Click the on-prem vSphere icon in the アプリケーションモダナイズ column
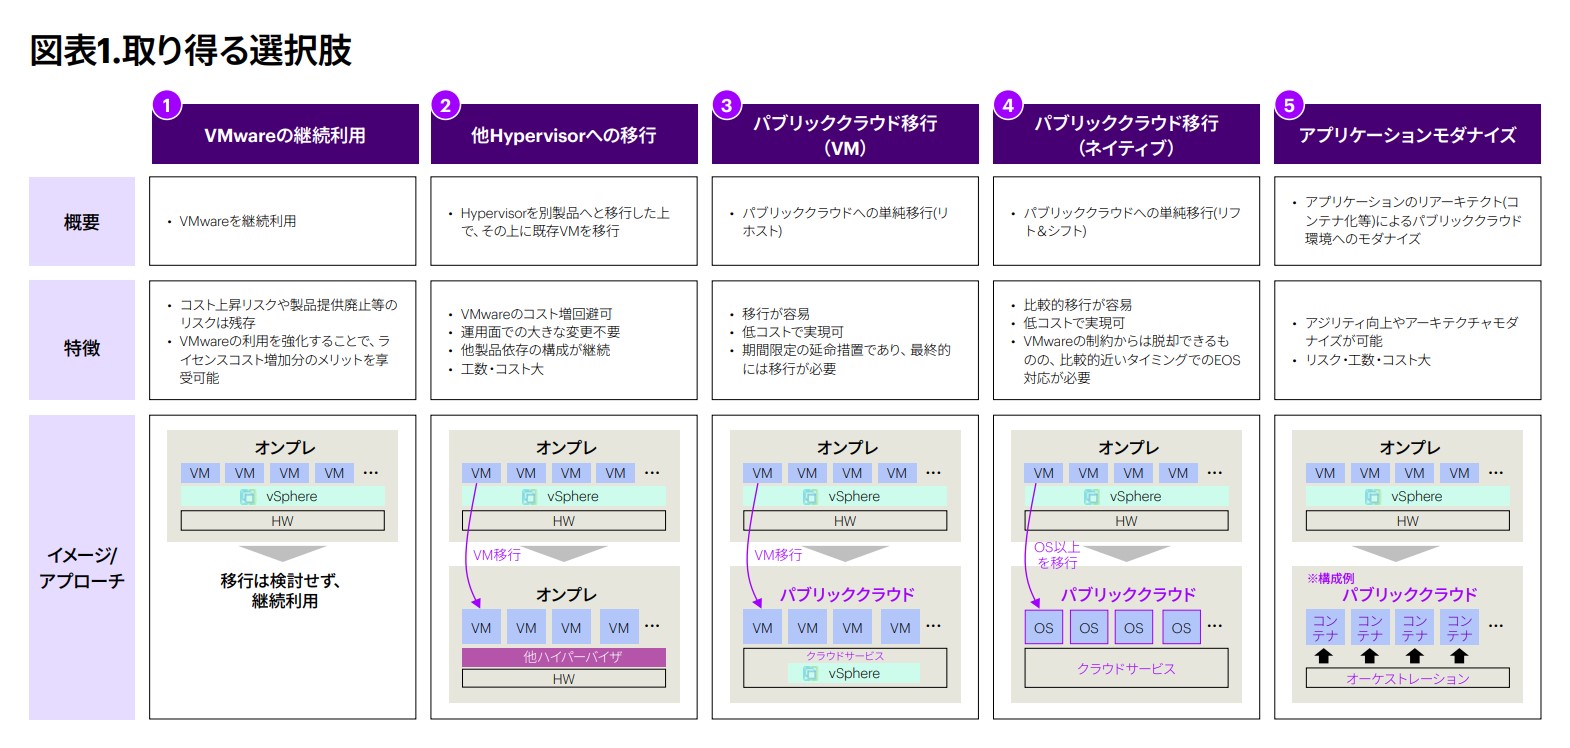Viewport: 1570px width, 748px height. click(x=1372, y=497)
